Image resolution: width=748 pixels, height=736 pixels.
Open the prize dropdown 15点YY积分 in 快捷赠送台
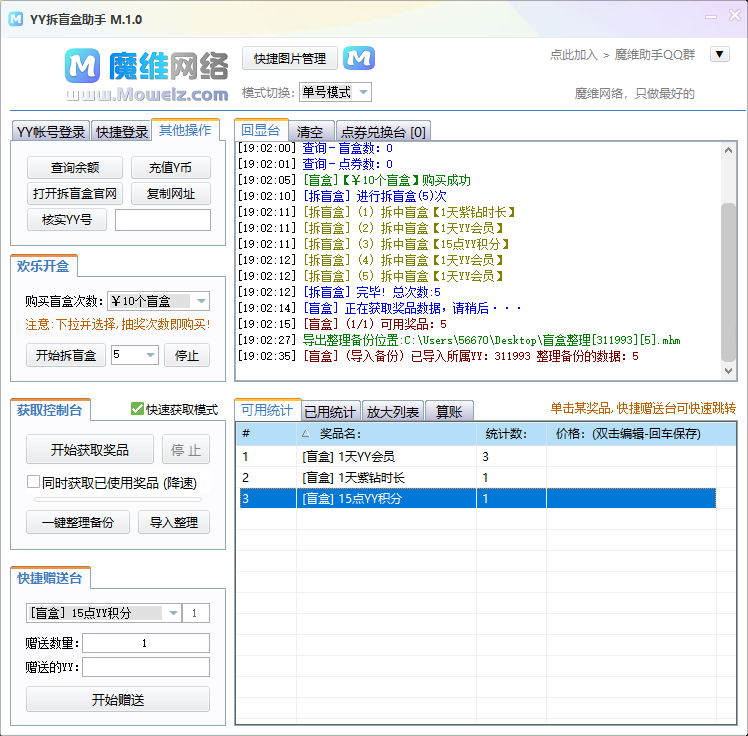coord(104,613)
